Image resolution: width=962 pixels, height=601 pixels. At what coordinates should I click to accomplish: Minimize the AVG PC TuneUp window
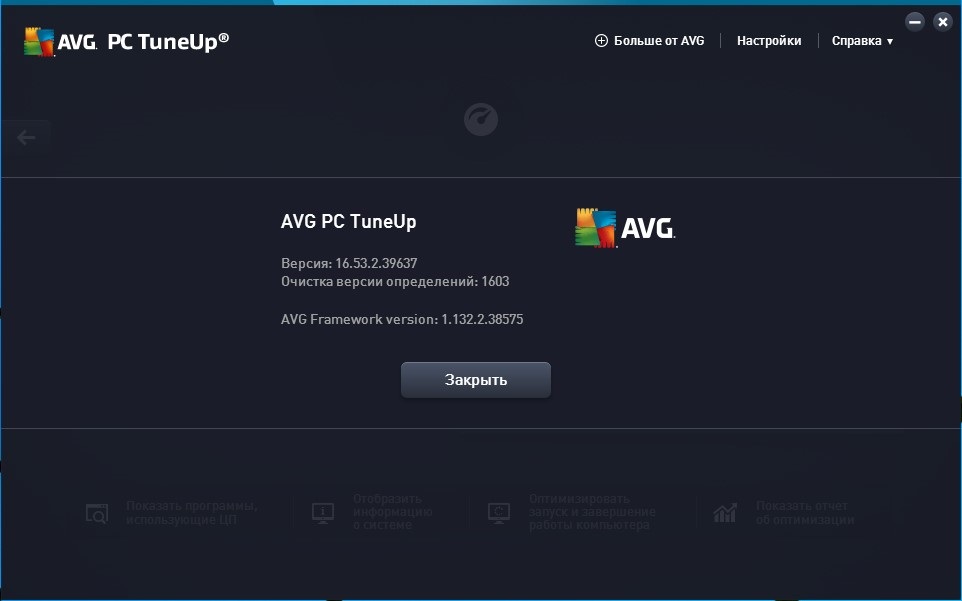point(915,22)
